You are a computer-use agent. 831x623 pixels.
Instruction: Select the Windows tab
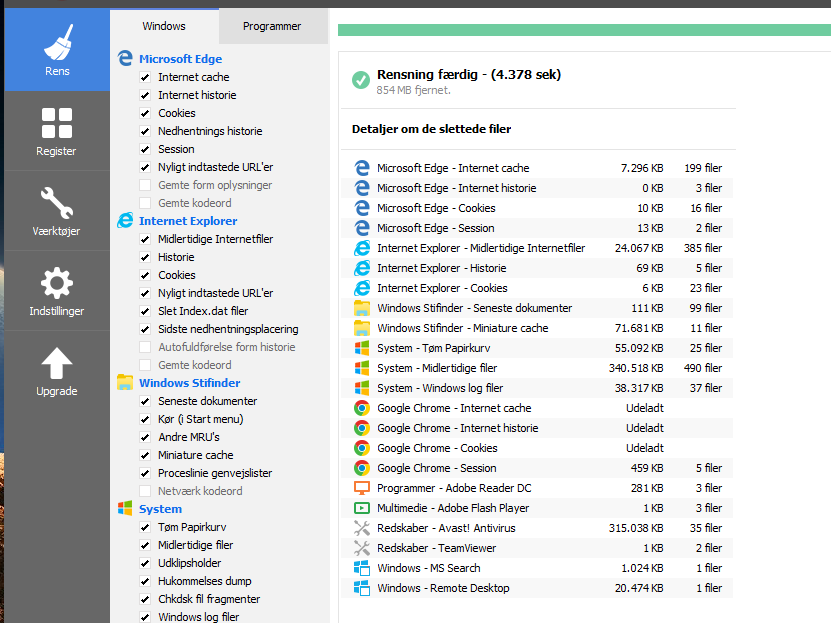click(164, 26)
